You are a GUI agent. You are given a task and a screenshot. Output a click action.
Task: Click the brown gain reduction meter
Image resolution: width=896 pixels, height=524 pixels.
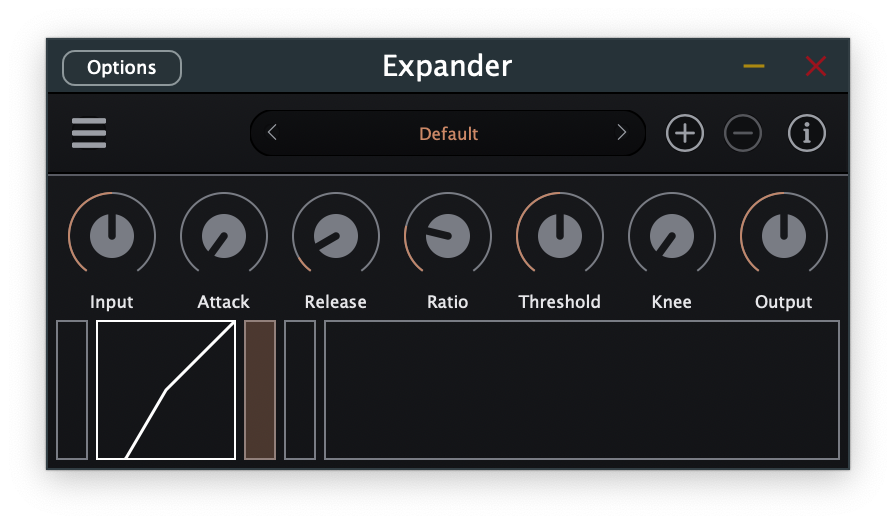(x=260, y=390)
